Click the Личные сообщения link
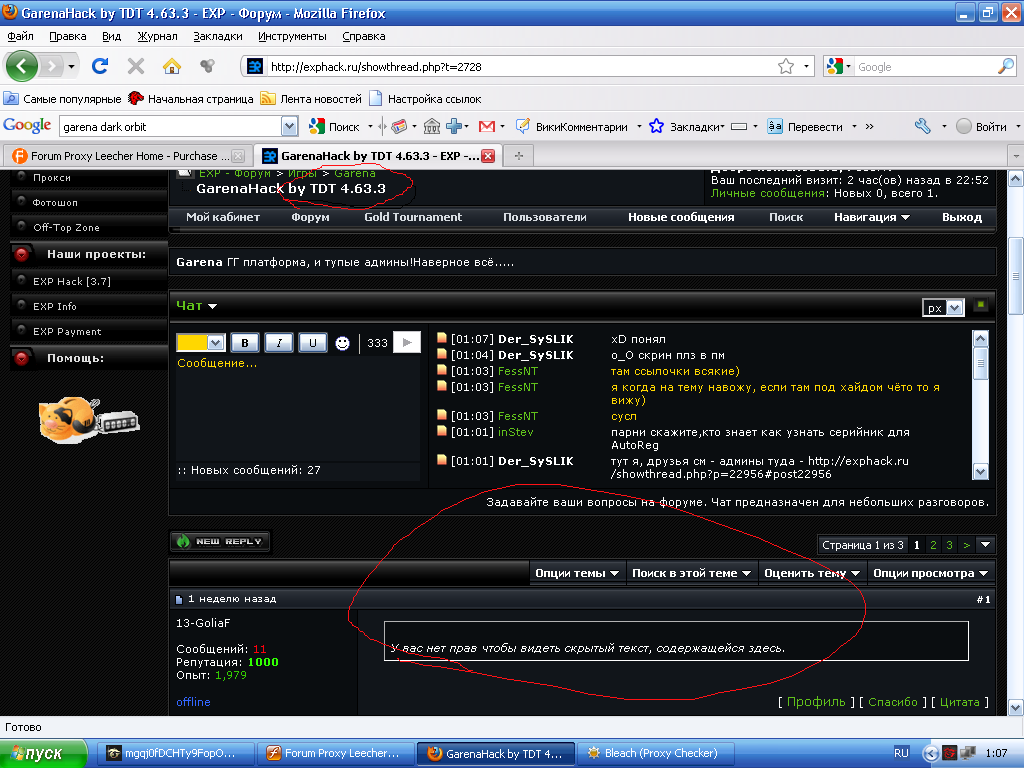 click(768, 193)
